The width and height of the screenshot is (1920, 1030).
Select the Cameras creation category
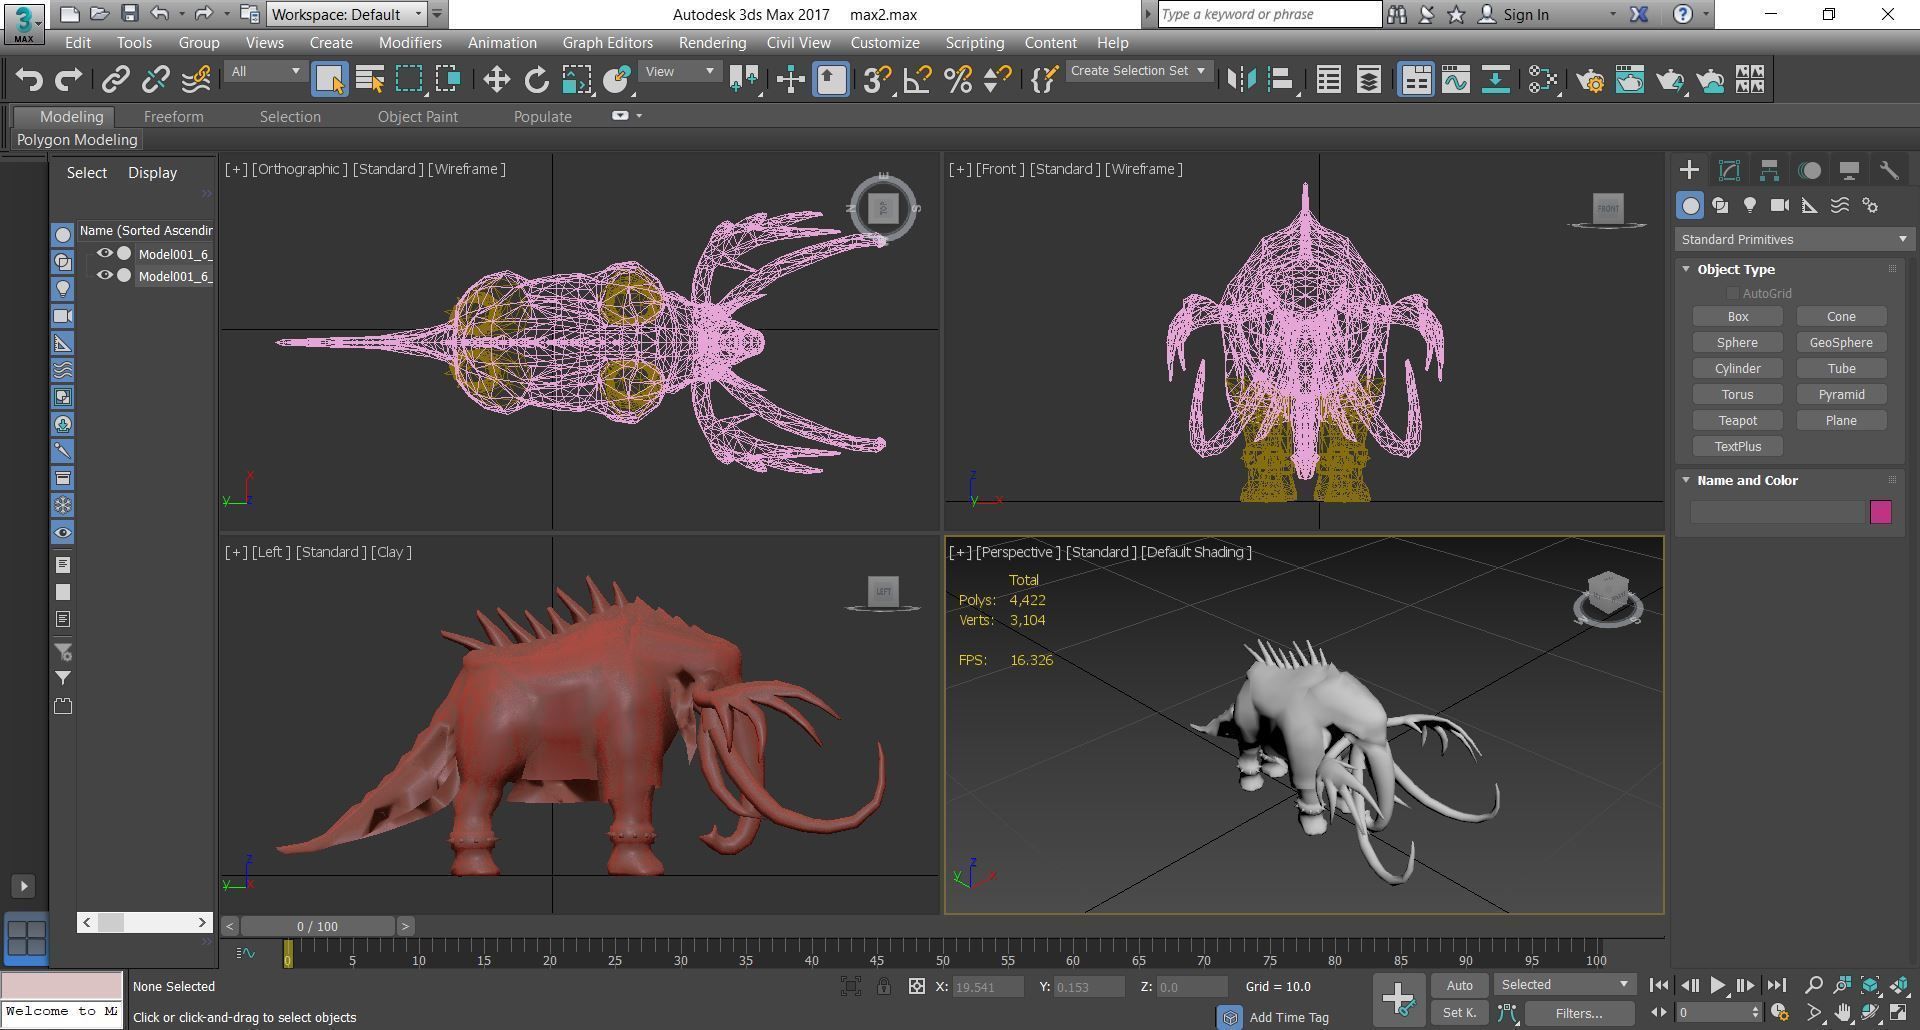pyautogui.click(x=1780, y=205)
